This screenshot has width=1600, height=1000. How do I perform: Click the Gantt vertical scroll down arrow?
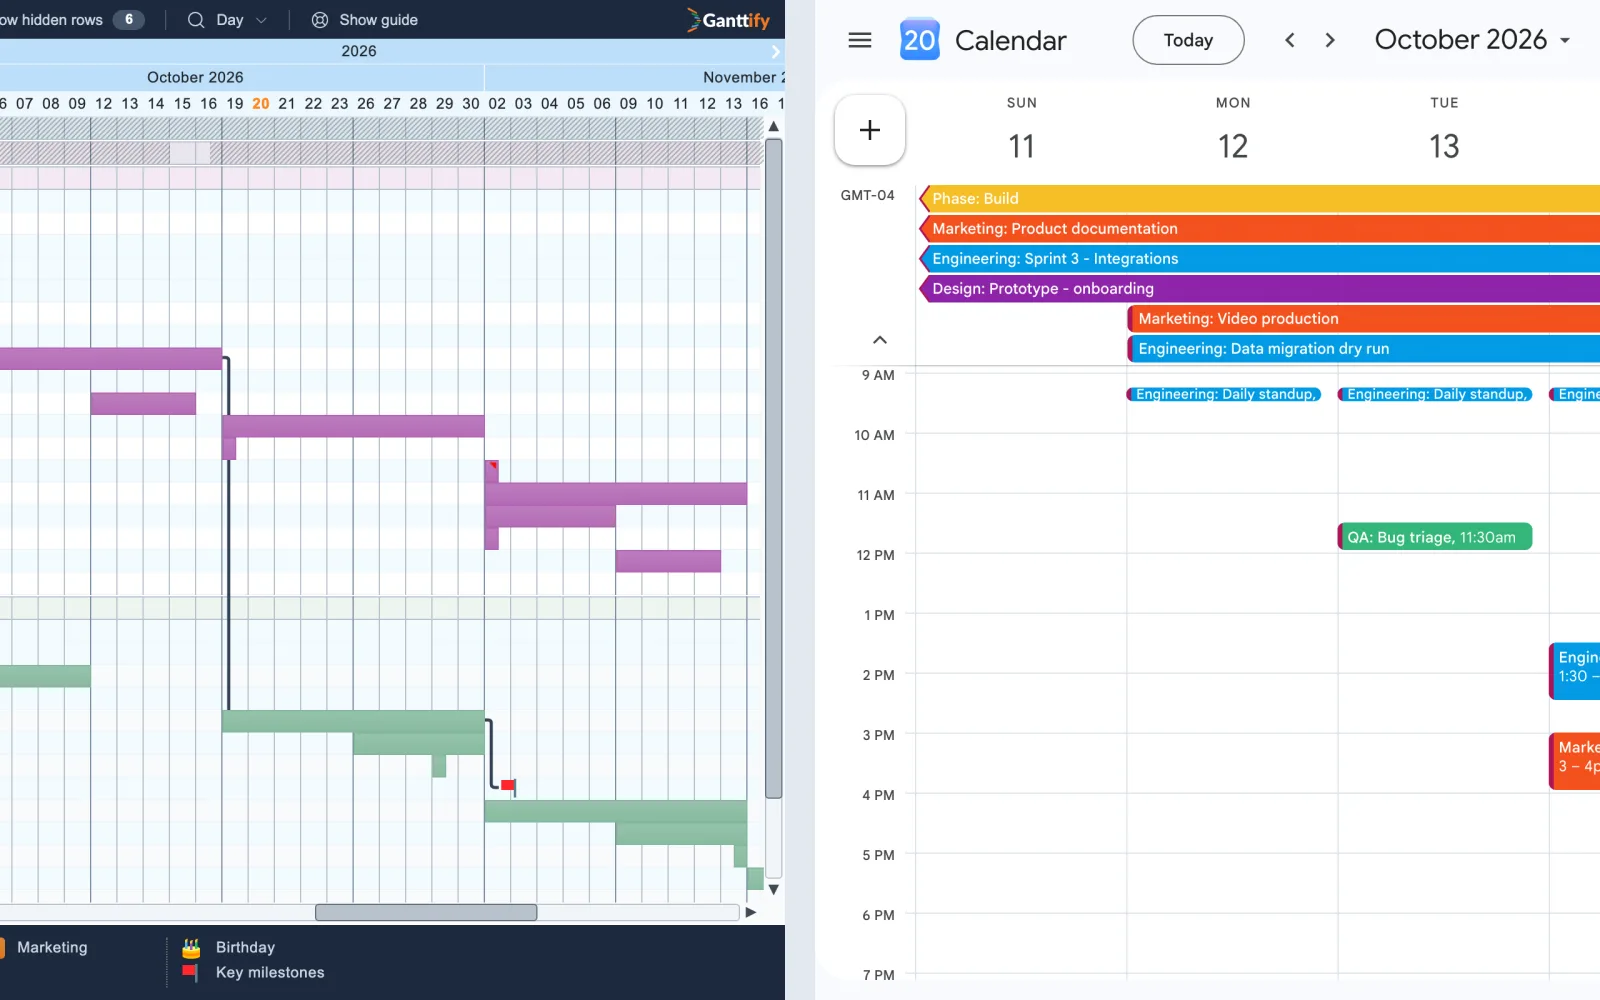click(x=773, y=889)
